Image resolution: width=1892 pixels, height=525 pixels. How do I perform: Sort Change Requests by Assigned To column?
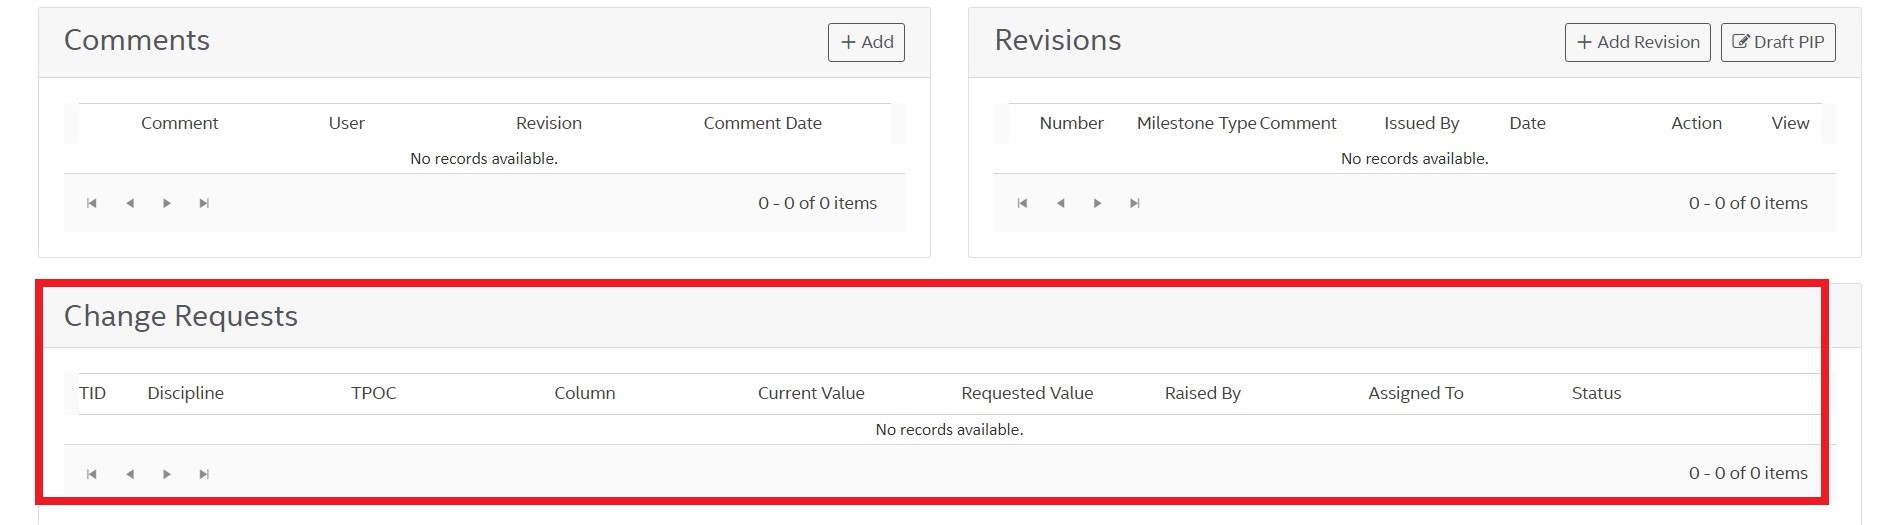pyautogui.click(x=1415, y=393)
